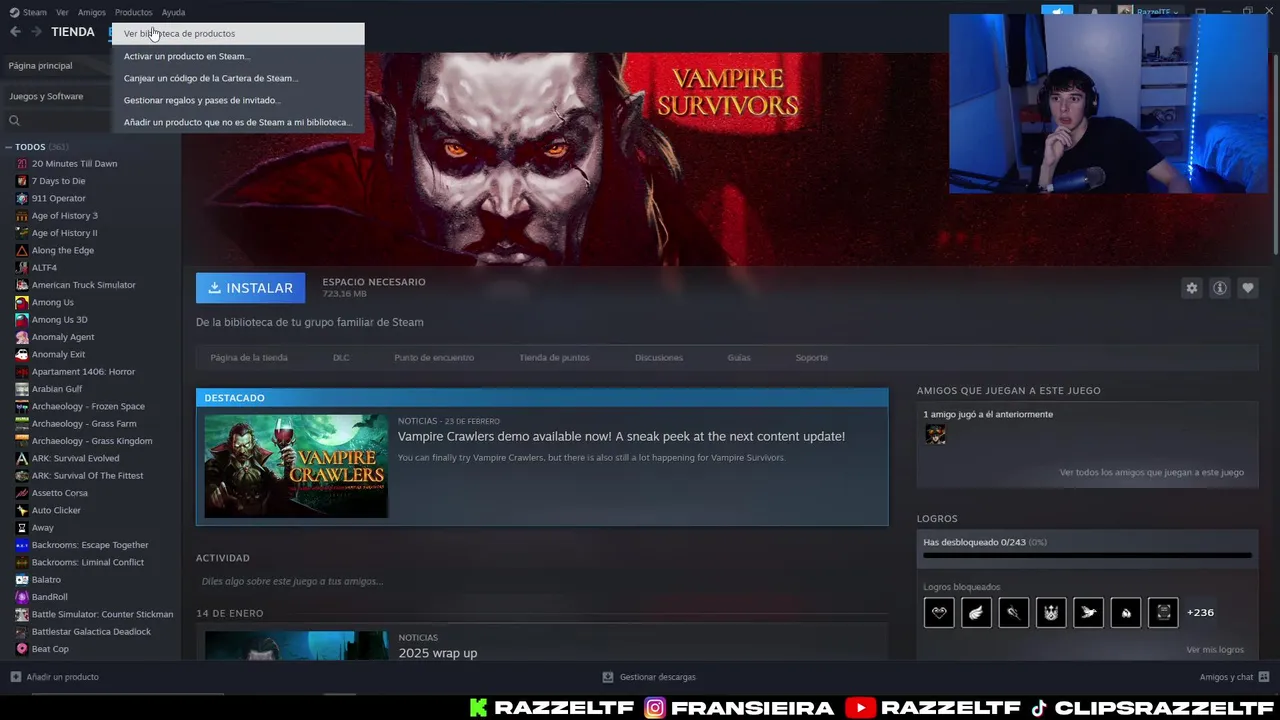This screenshot has width=1280, height=720.
Task: Choose Canjear un código de la Cartera
Action: (238, 78)
